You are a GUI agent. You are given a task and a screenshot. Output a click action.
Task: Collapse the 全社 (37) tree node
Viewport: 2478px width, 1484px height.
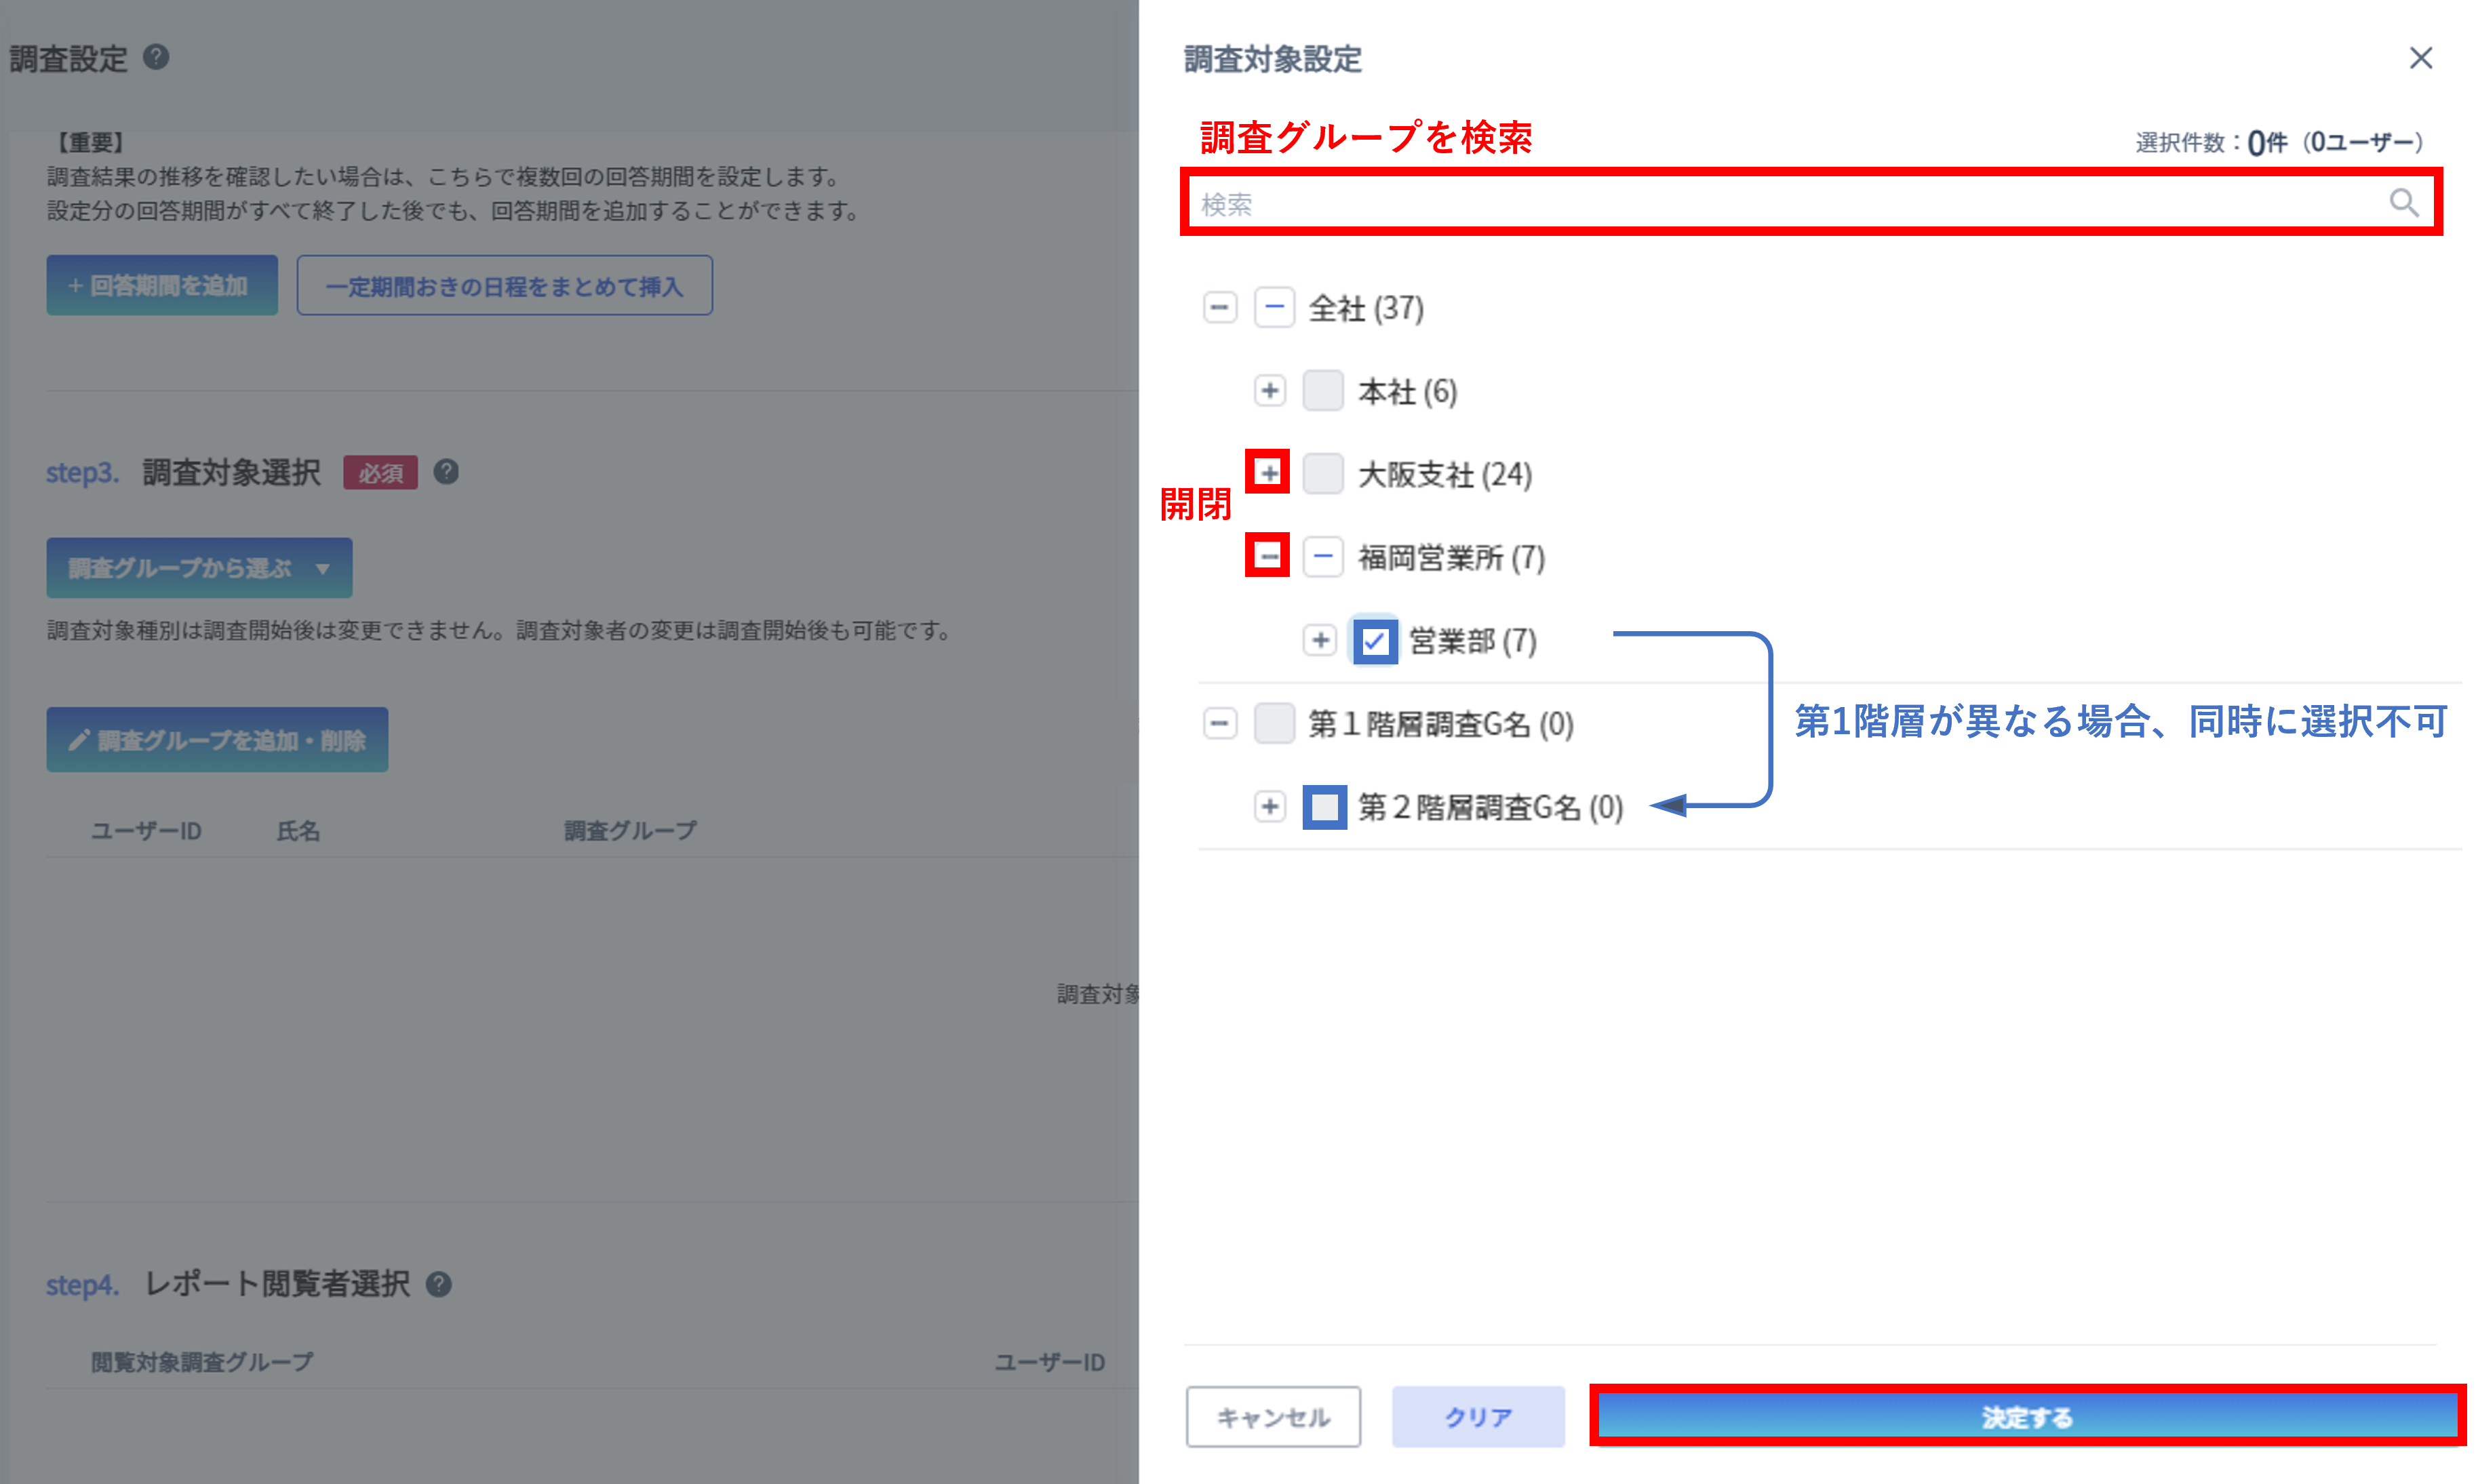[1219, 307]
